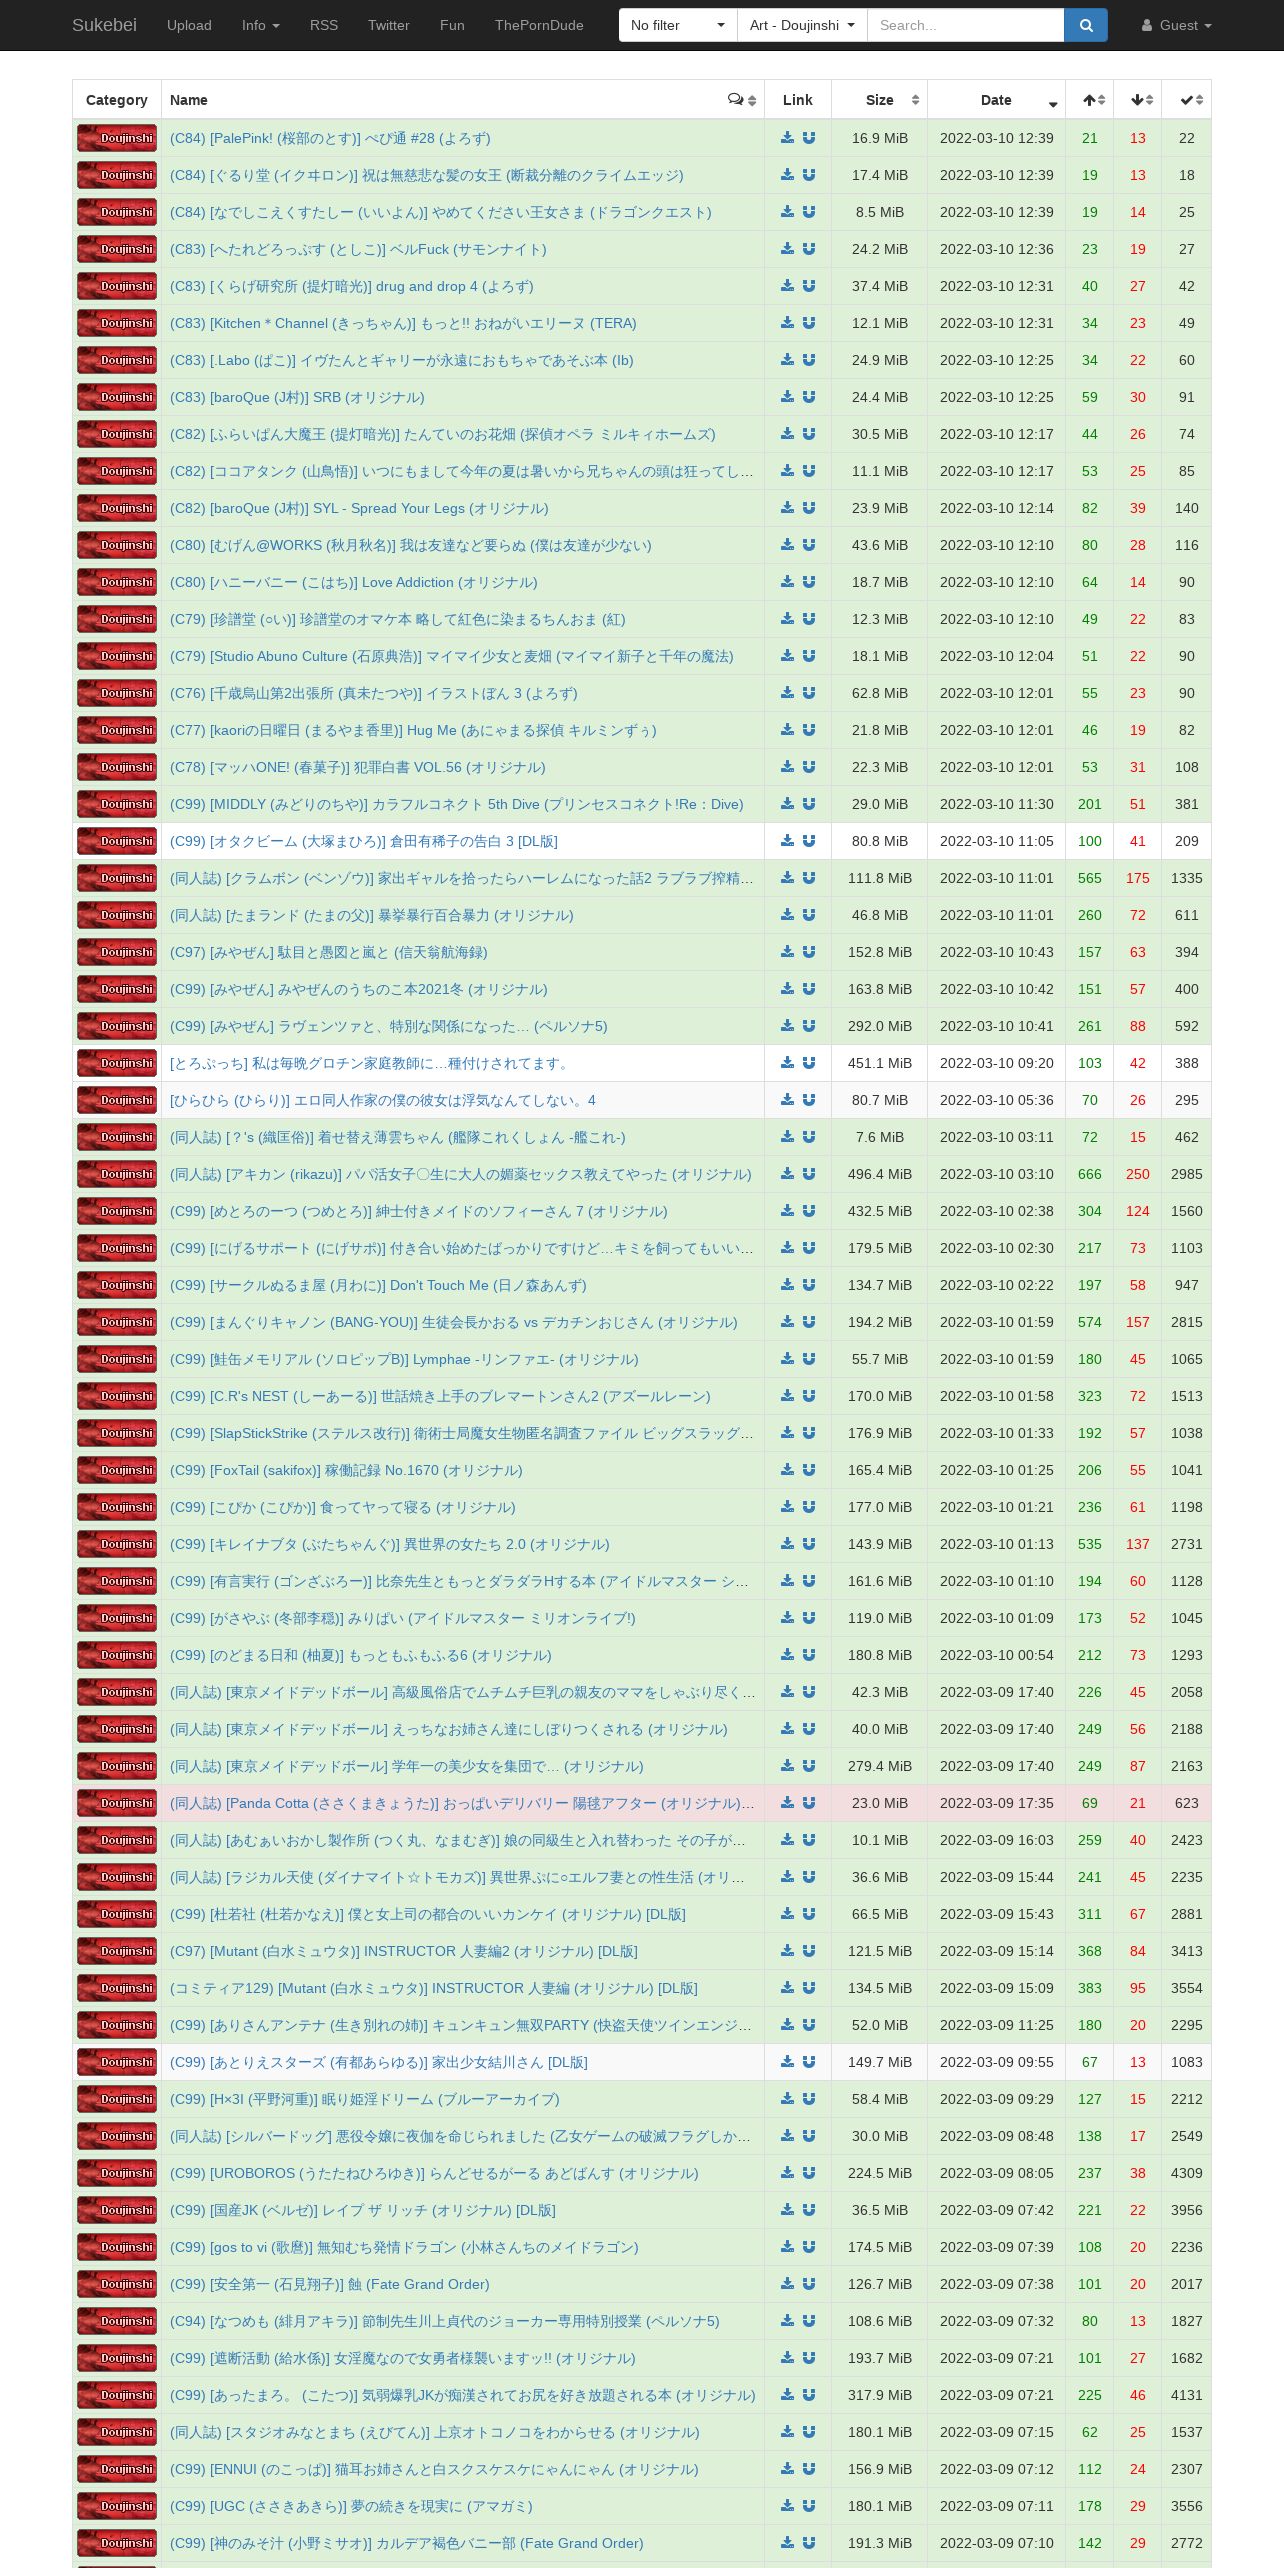The height and width of the screenshot is (2568, 1284).
Task: Click the leechers count '250'
Action: click(1138, 1174)
